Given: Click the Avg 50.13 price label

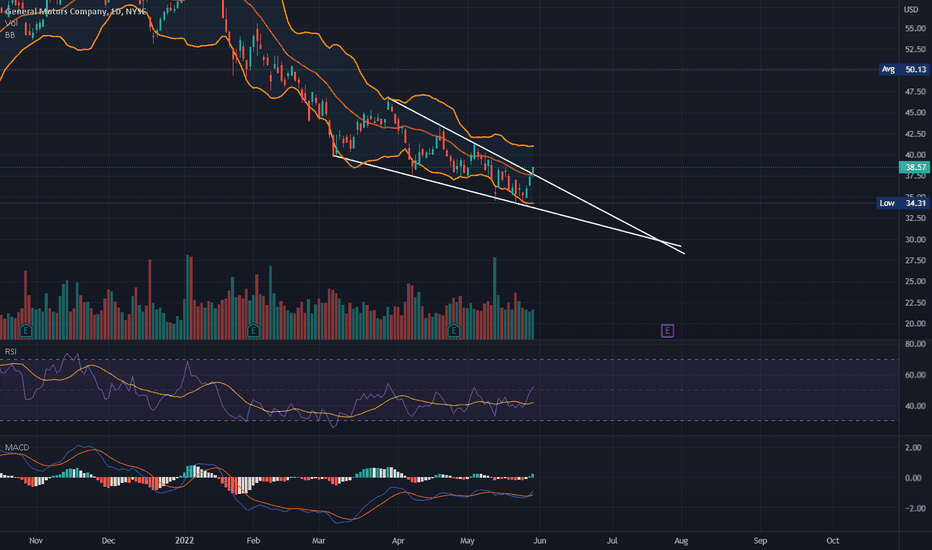Looking at the screenshot, I should (903, 70).
